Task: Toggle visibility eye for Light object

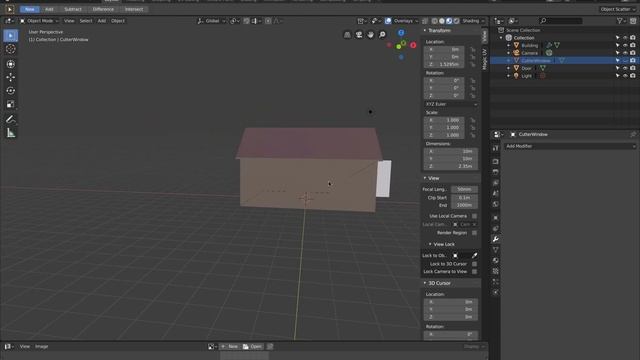Action: click(625, 76)
